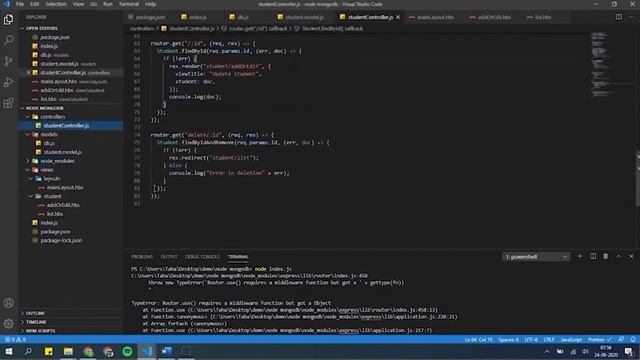Open the Terminal menu
The width and height of the screenshot is (640, 360).
click(x=129, y=4)
